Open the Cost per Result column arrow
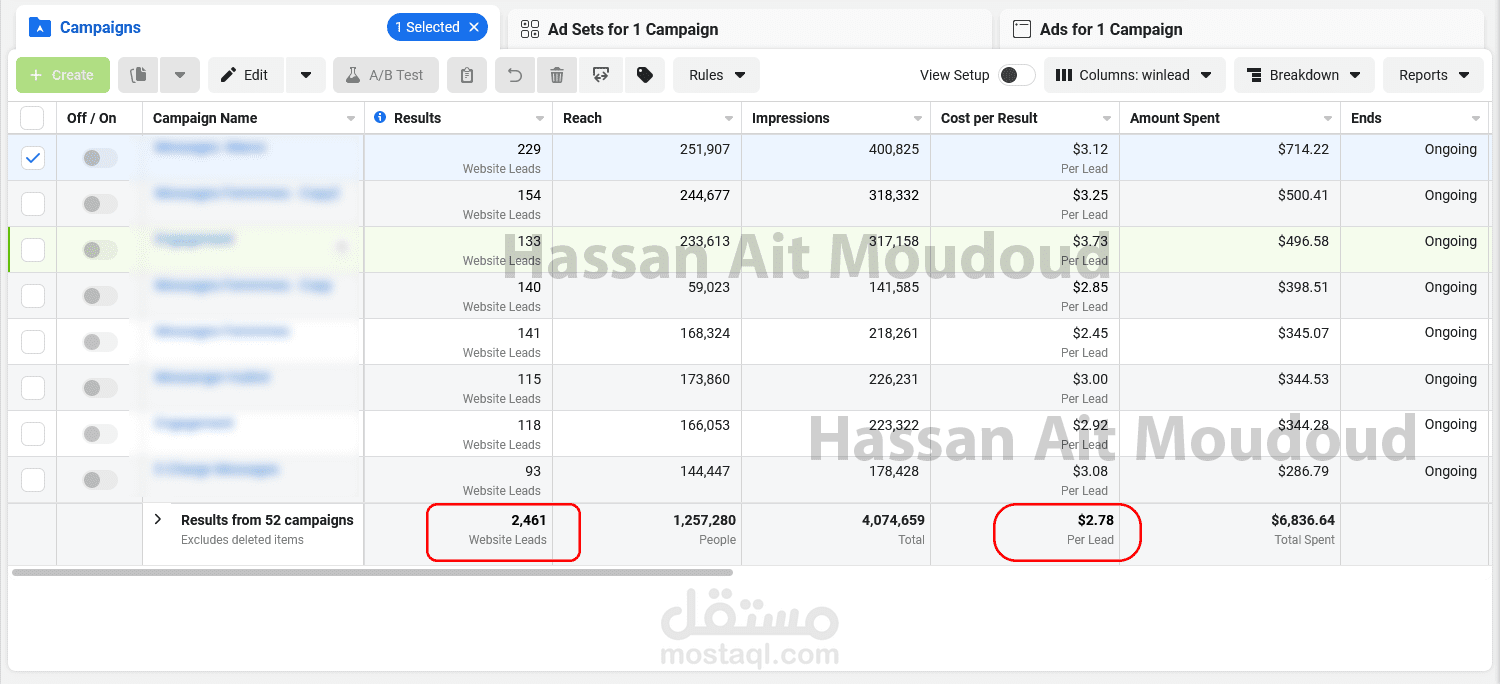The height and width of the screenshot is (684, 1500). click(1107, 119)
